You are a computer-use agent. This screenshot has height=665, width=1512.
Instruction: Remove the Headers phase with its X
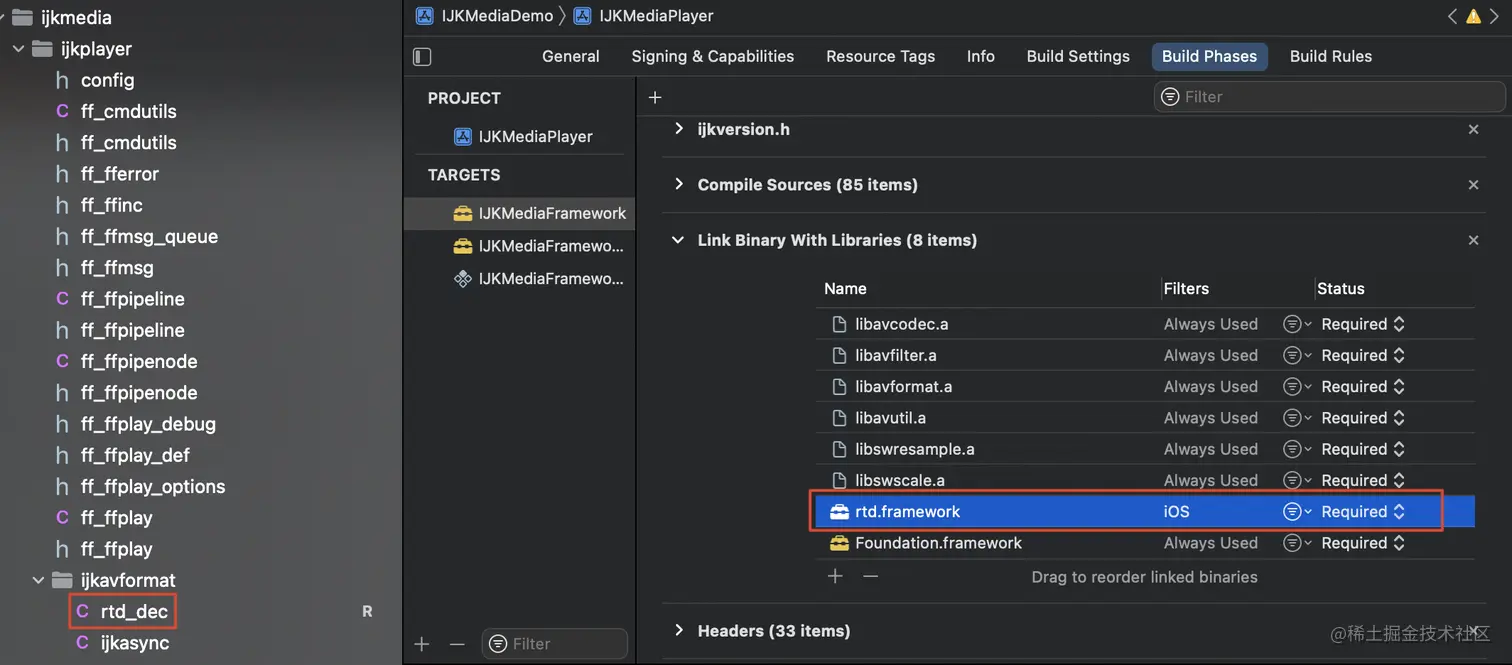coord(1473,631)
